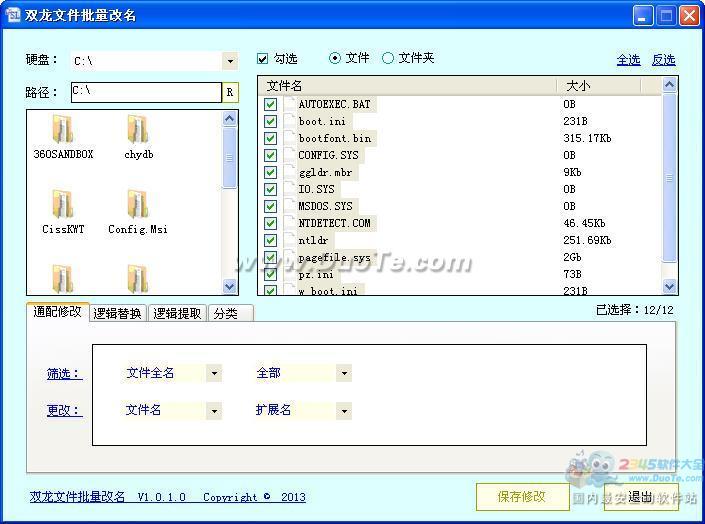Click the AUTOEXEC.BAT file icon
The image size is (705, 524).
tap(290, 104)
